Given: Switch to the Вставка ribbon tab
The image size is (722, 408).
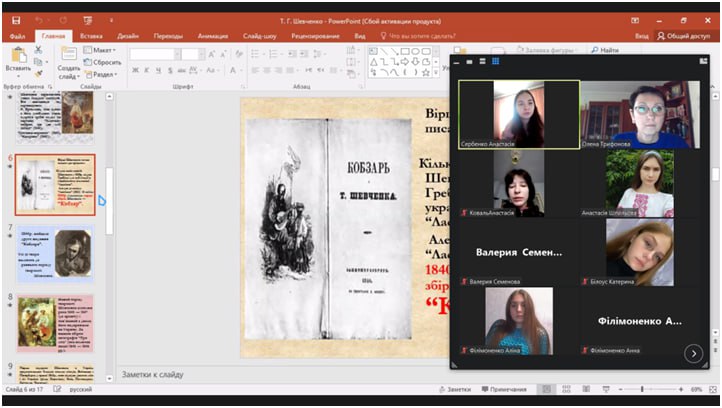Looking at the screenshot, I should click(91, 35).
